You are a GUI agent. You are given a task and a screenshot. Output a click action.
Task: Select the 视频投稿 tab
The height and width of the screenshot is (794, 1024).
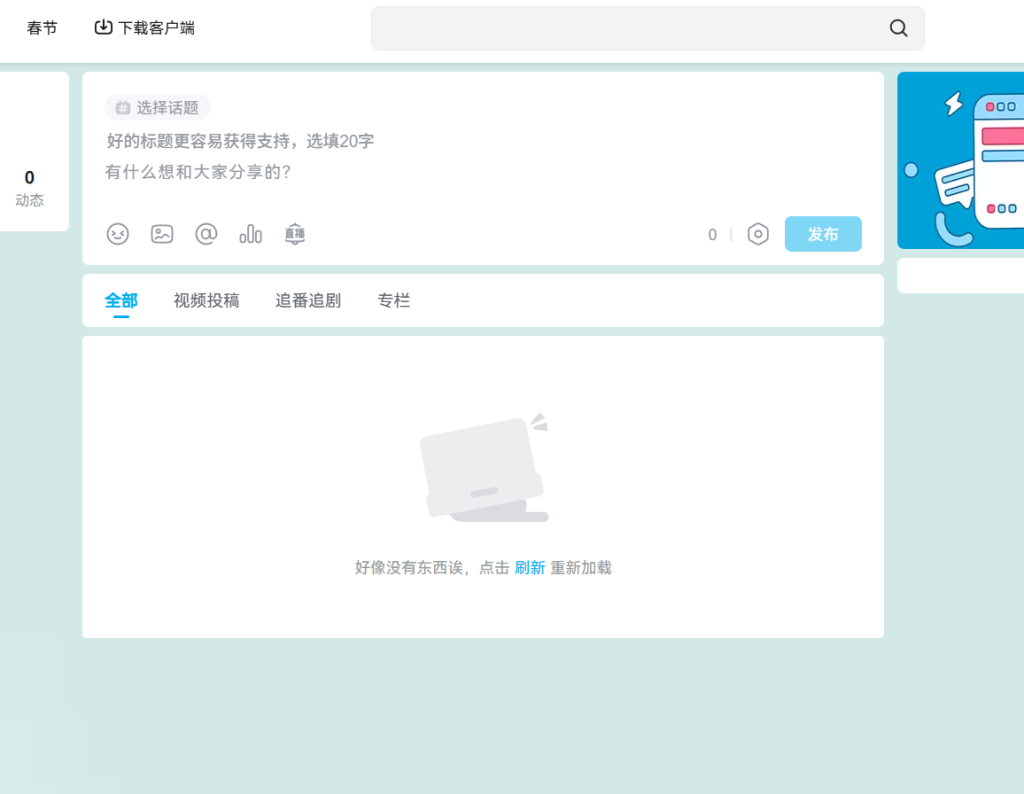206,300
